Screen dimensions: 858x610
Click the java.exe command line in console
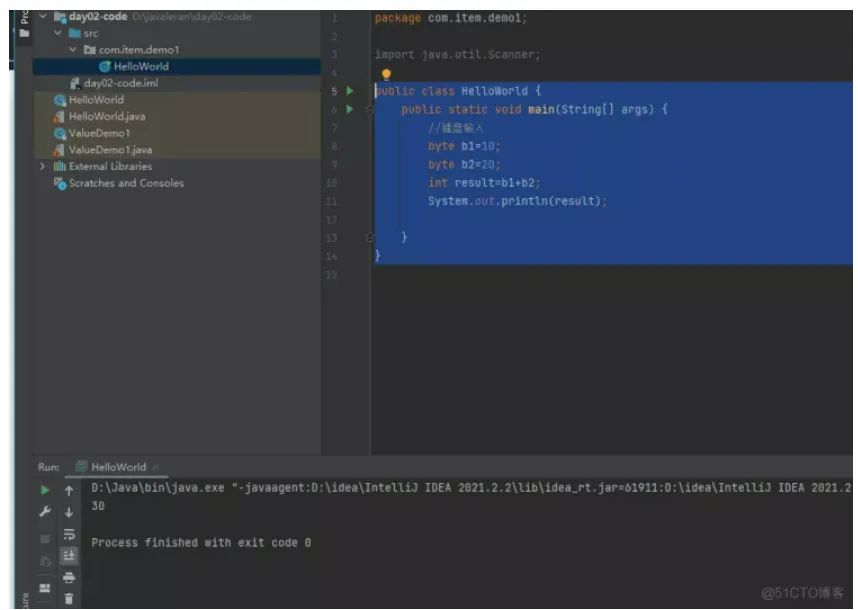471,487
